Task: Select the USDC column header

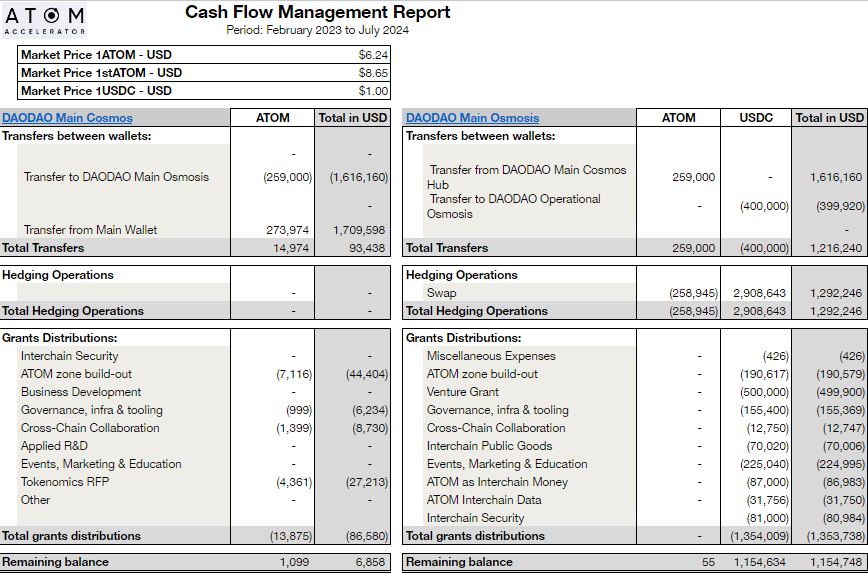Action: click(755, 118)
